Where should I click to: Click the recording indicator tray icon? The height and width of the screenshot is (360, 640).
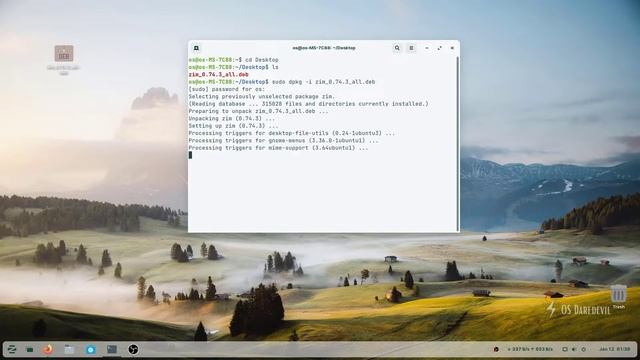[496, 349]
